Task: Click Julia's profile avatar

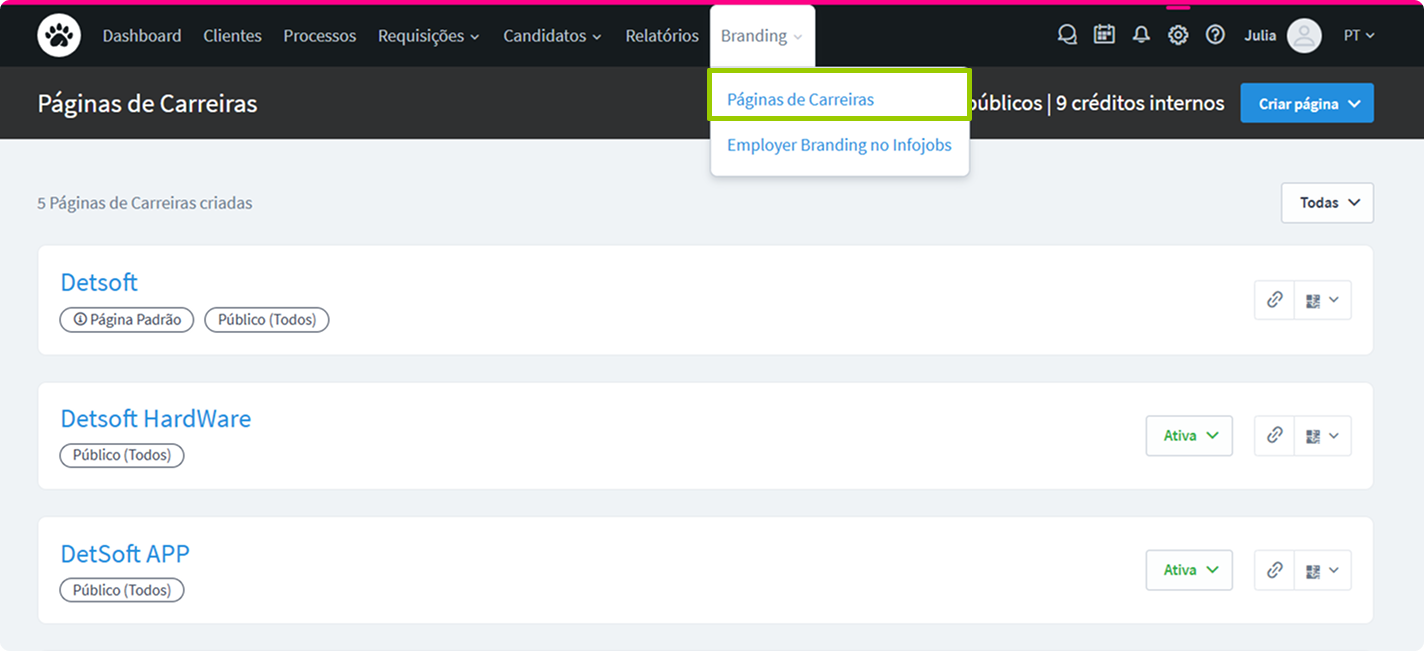Action: coord(1304,36)
